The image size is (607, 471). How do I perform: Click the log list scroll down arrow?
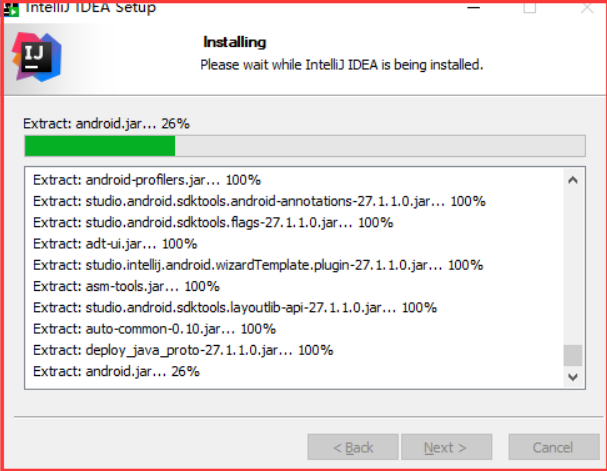pyautogui.click(x=573, y=377)
